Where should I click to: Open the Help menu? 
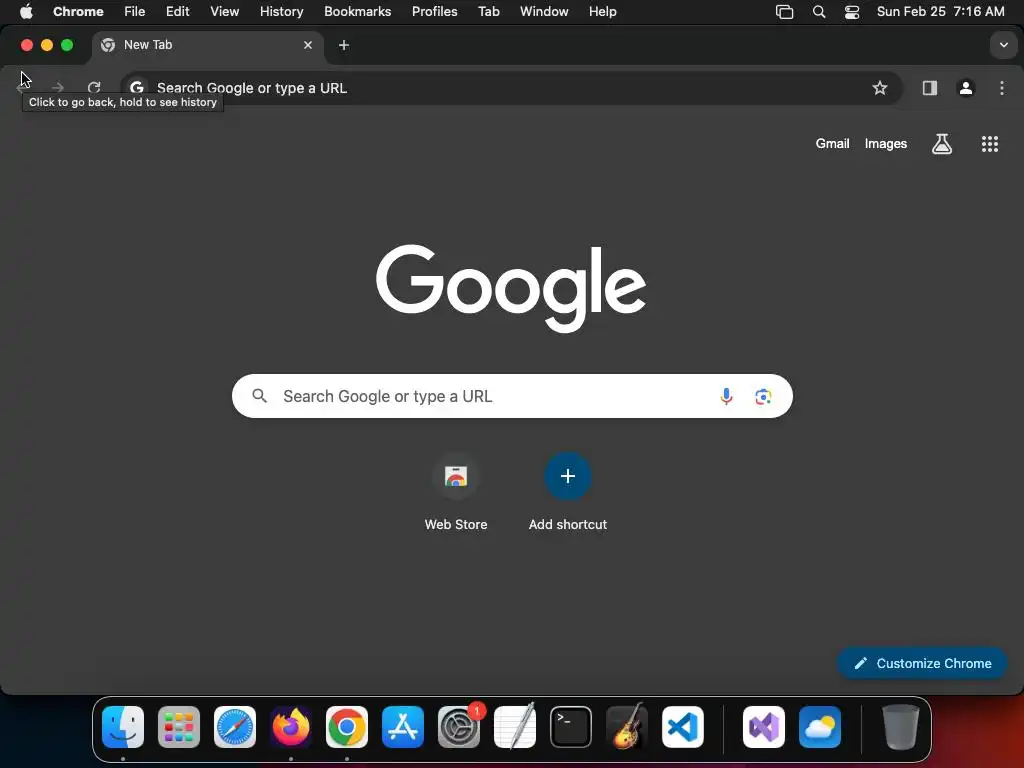point(602,11)
